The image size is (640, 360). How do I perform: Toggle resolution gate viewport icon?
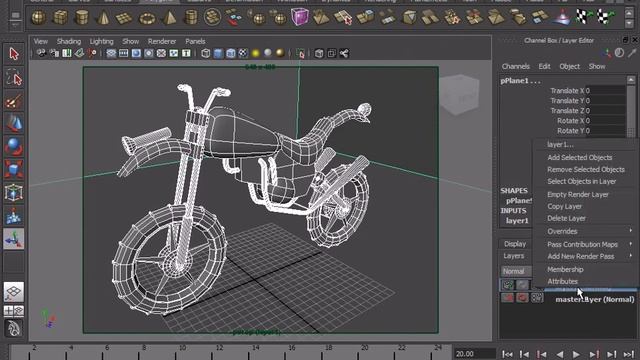coord(136,53)
